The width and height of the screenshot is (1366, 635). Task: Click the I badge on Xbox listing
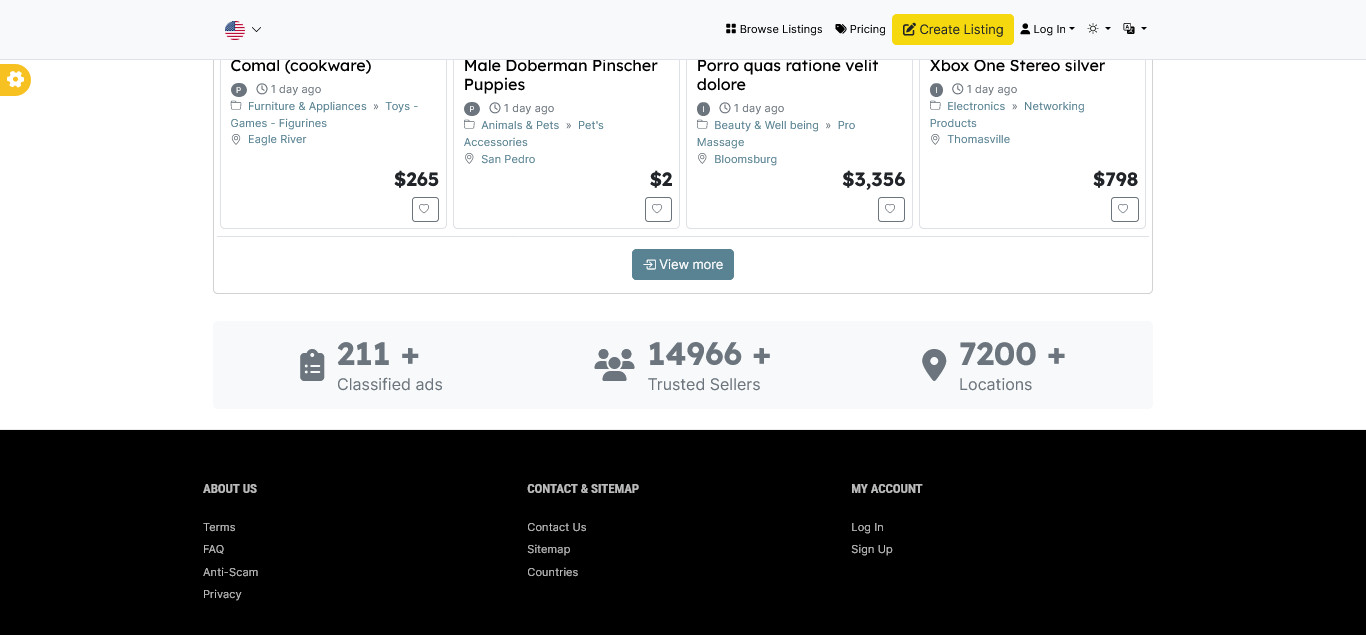tap(937, 90)
